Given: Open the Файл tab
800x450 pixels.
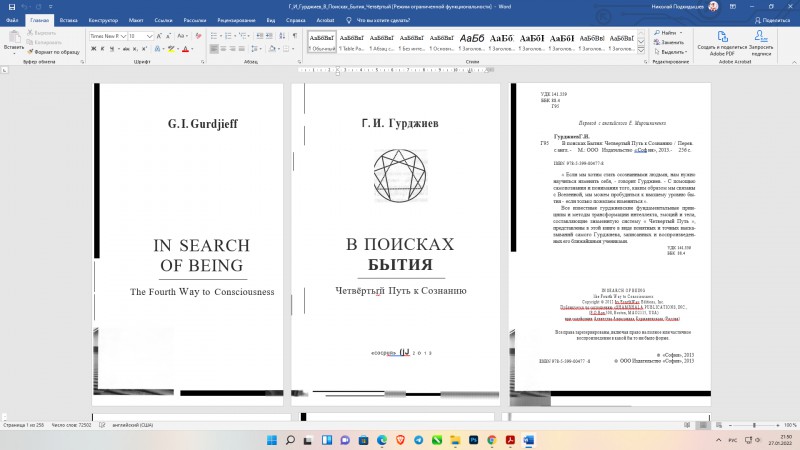Looking at the screenshot, I should (x=12, y=20).
